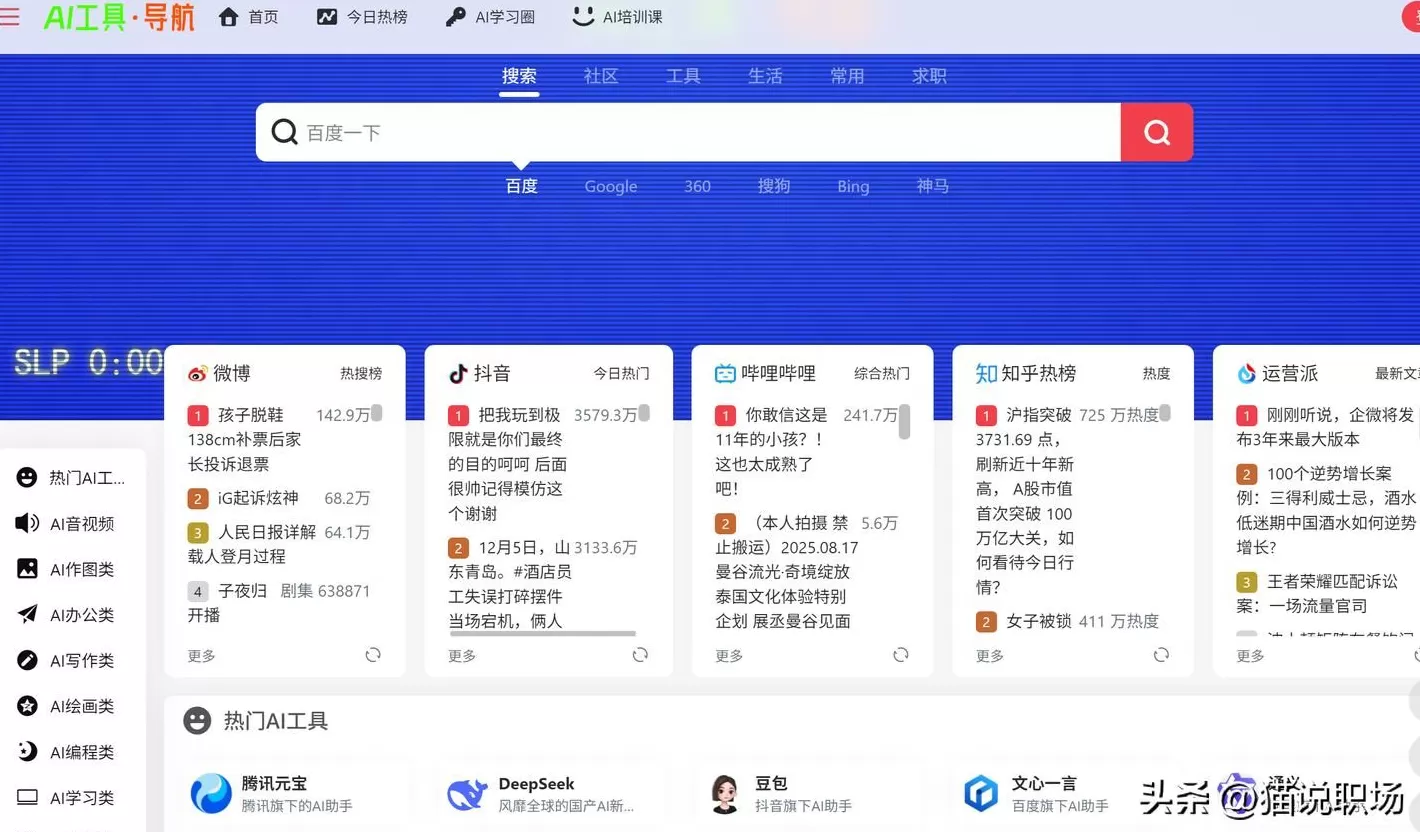Select Google as the search engine

(x=610, y=187)
